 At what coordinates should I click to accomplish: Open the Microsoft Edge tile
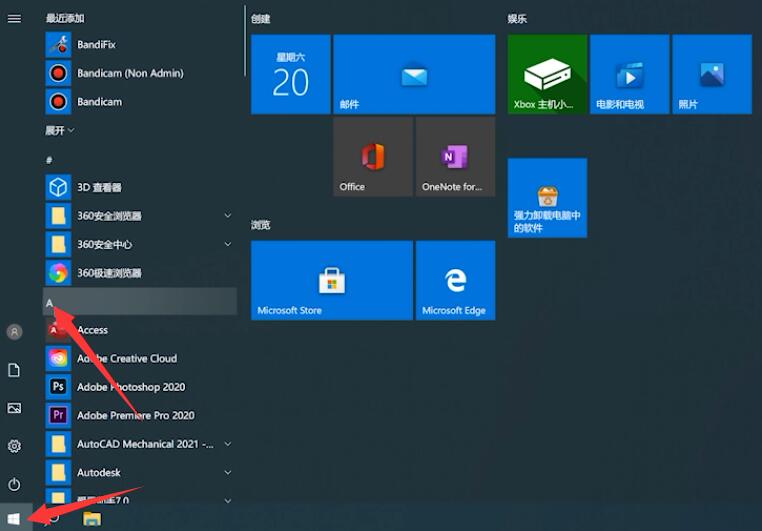click(x=455, y=280)
